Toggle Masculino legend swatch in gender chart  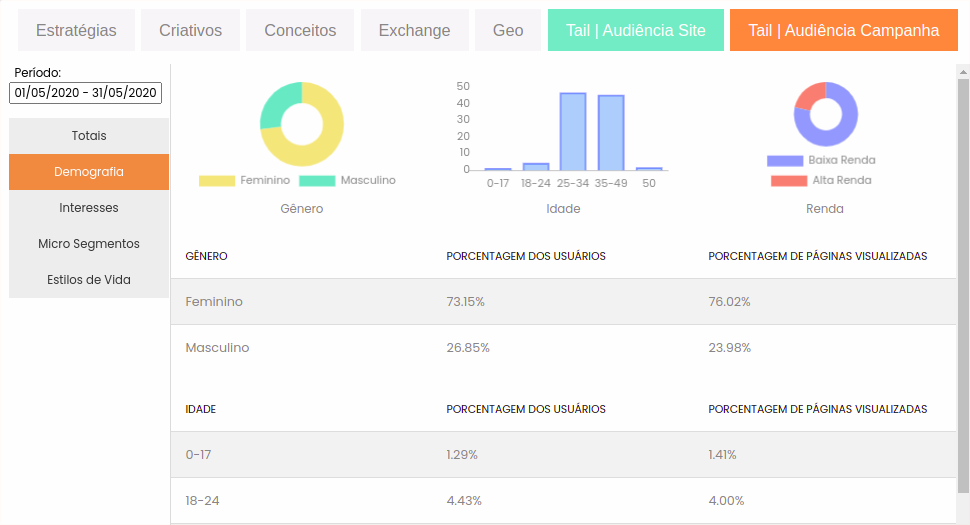[317, 181]
